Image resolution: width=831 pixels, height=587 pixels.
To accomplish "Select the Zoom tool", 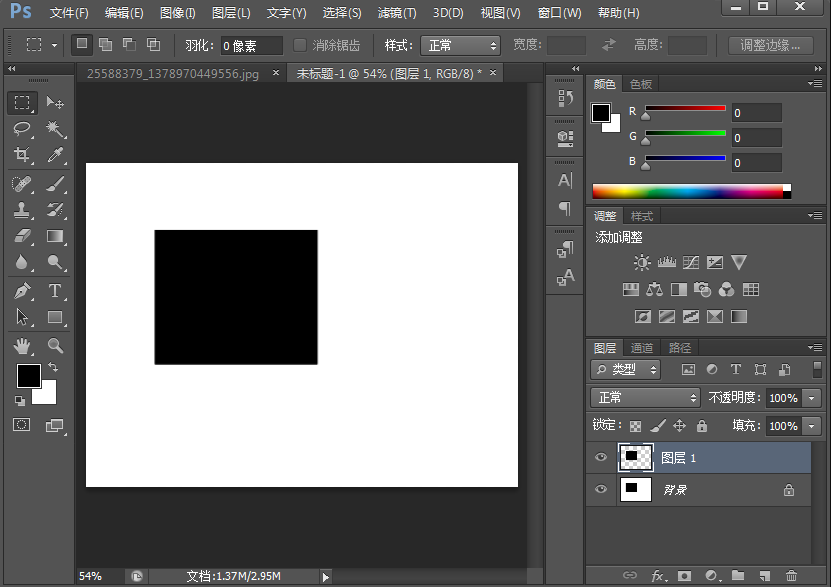I will click(x=55, y=346).
